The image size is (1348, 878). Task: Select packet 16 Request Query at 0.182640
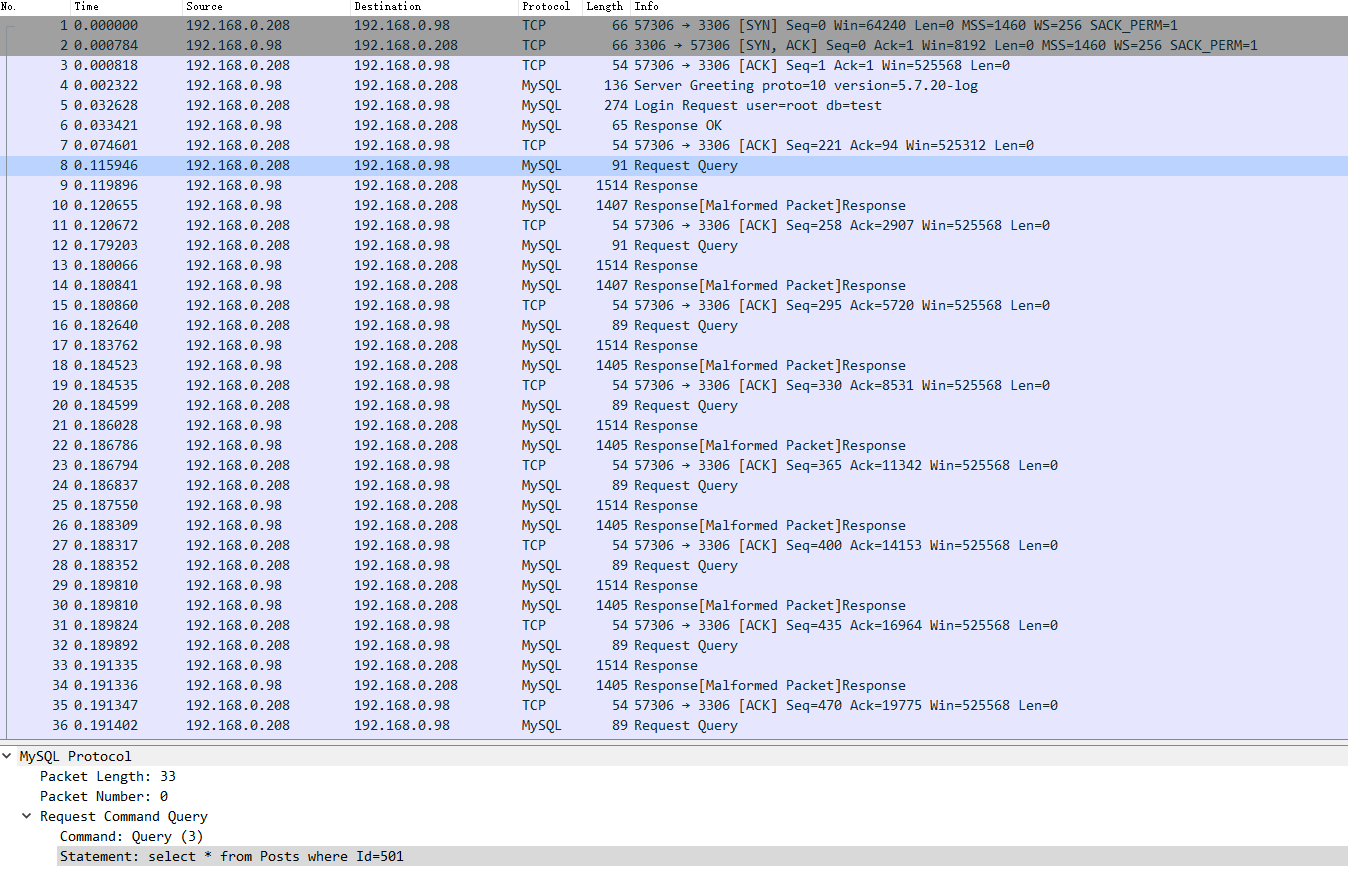click(674, 325)
